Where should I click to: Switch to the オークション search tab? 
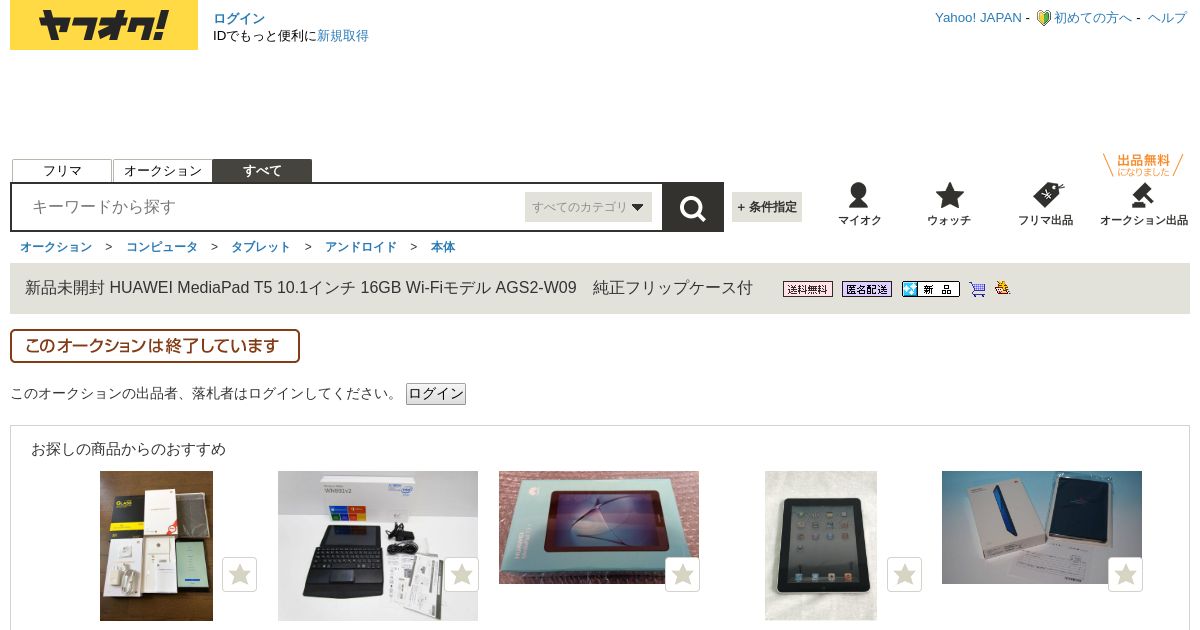pos(163,171)
